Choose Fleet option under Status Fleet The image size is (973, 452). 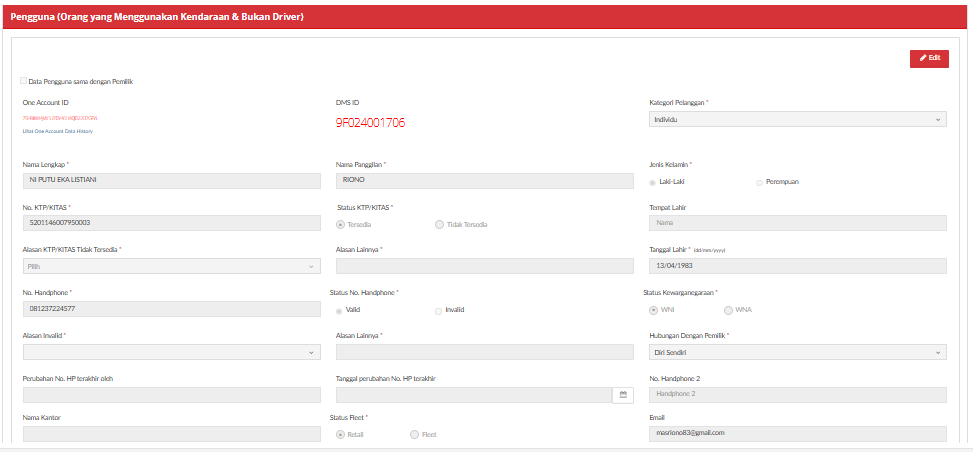tap(414, 435)
